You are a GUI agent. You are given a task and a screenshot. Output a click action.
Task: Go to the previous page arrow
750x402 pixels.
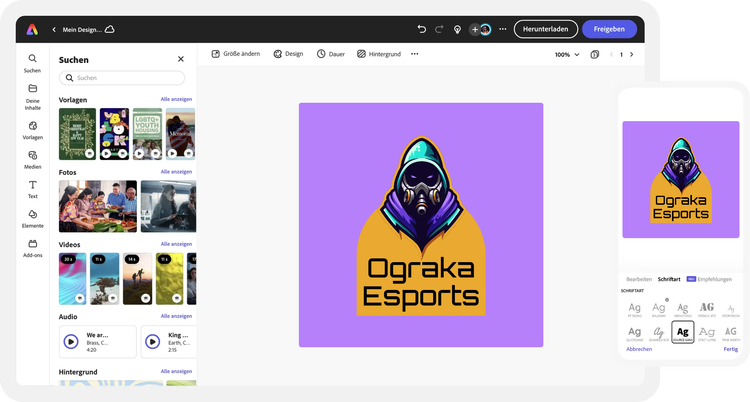(x=611, y=55)
